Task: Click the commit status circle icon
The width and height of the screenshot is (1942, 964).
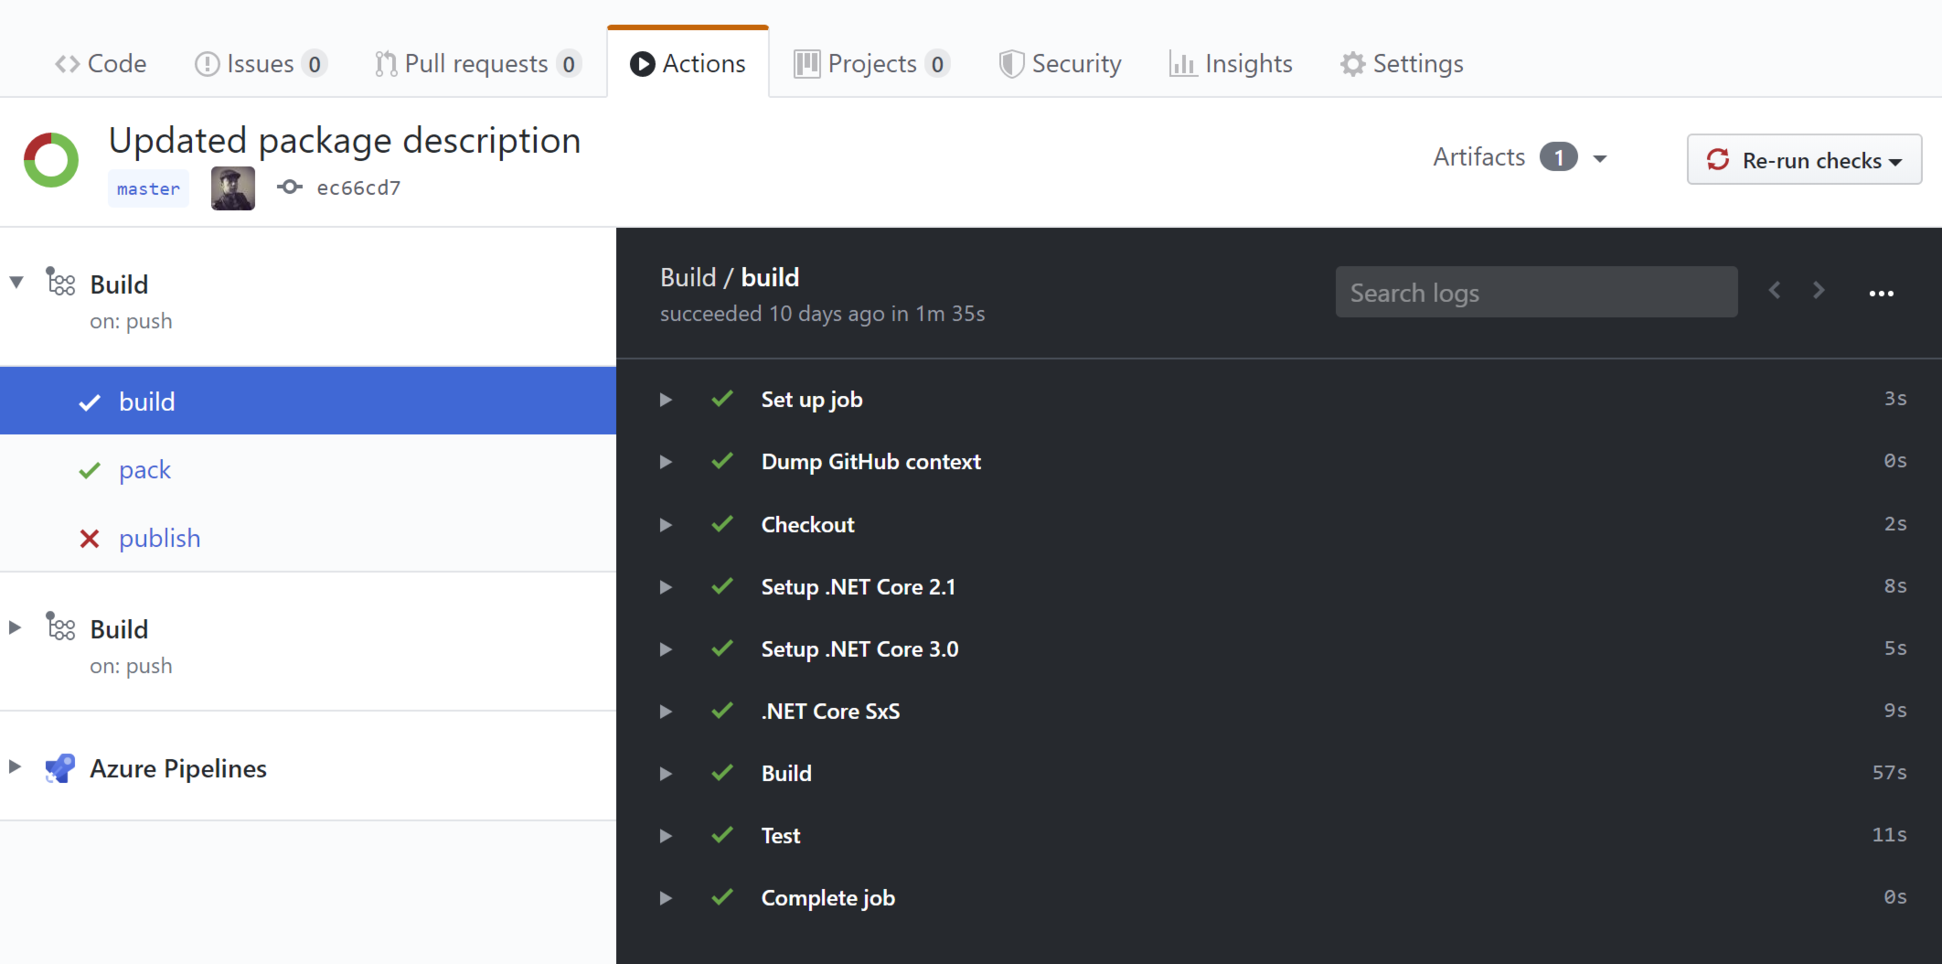Action: coord(50,159)
